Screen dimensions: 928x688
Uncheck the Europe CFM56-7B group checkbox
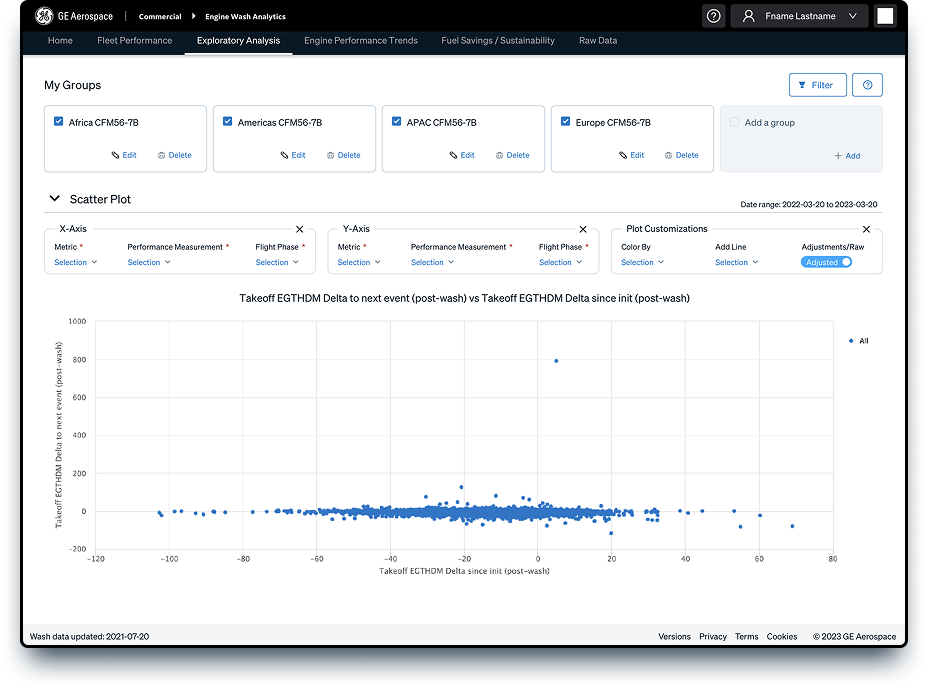[565, 121]
